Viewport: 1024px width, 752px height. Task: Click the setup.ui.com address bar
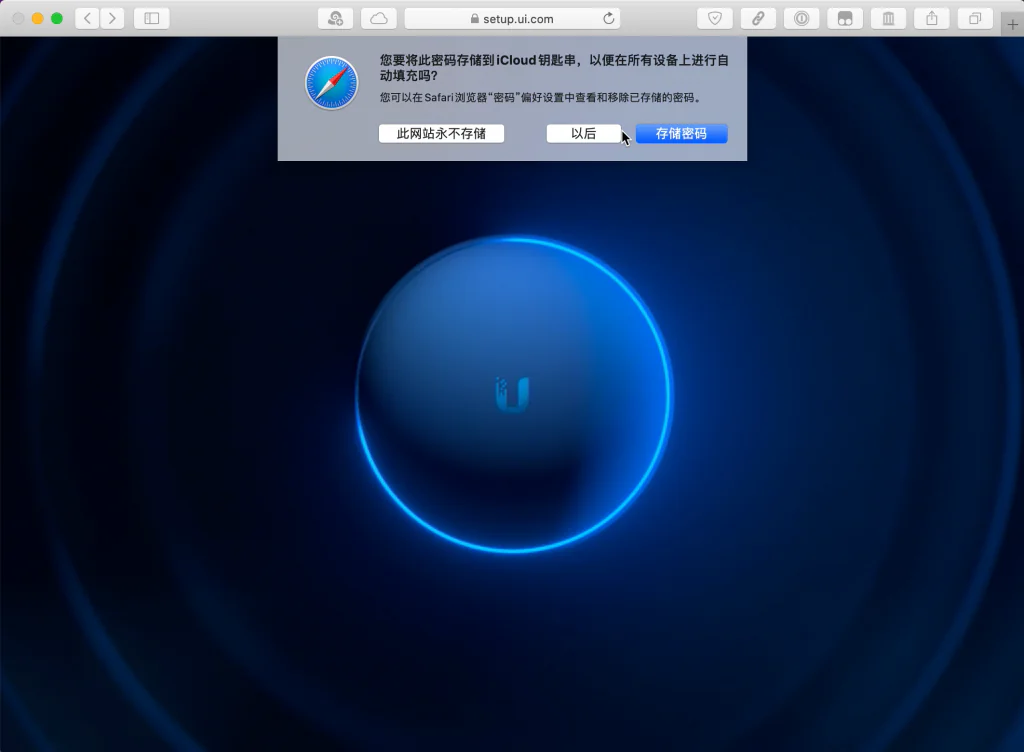[x=512, y=18]
